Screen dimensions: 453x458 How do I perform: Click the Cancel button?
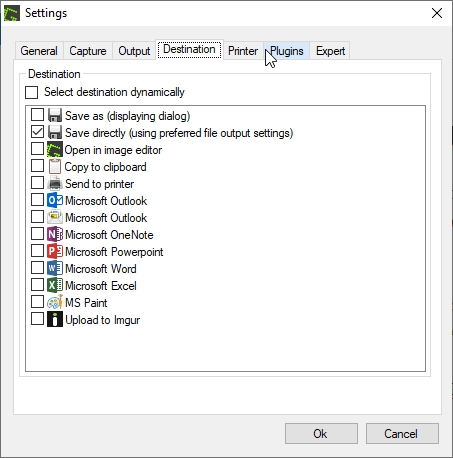tap(402, 434)
